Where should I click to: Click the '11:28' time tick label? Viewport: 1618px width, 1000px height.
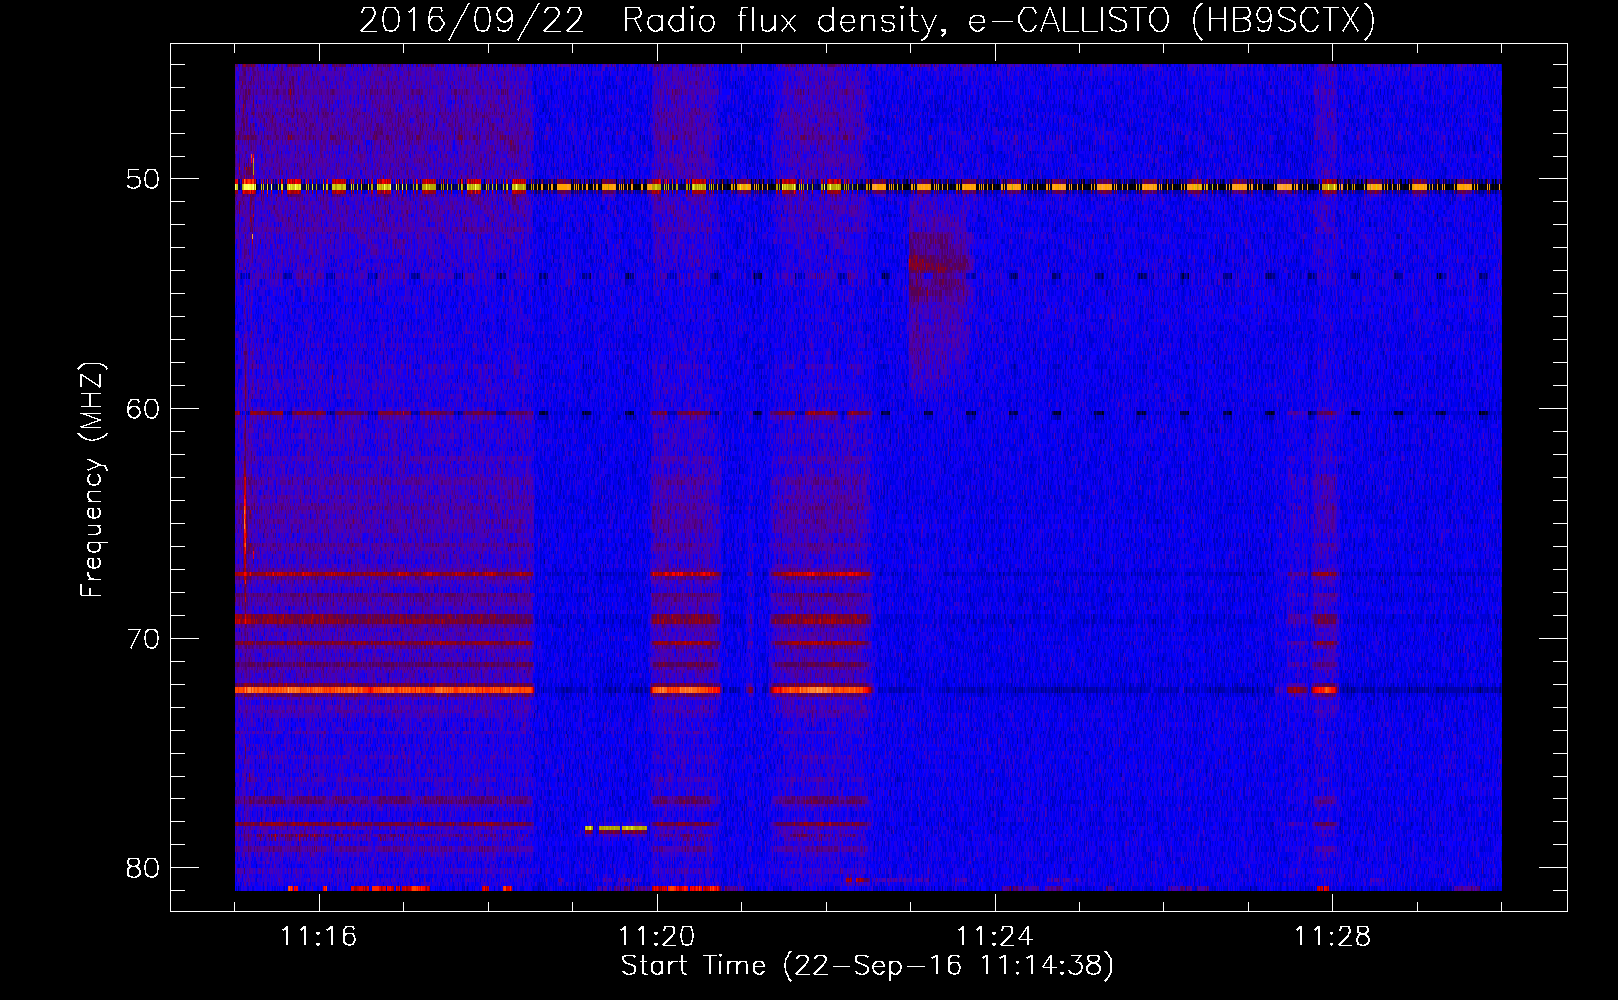(x=1333, y=936)
